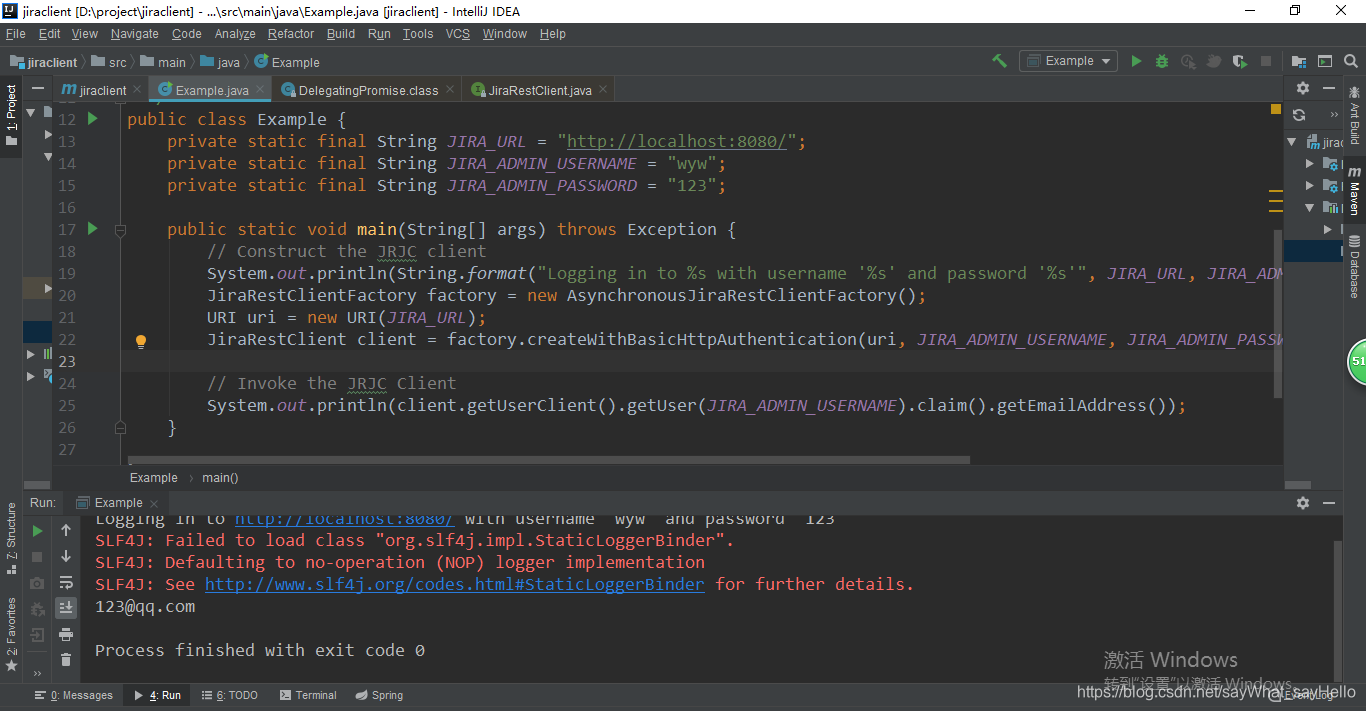1366x711 pixels.
Task: Click the camera dump threads icon
Action: pos(38,583)
